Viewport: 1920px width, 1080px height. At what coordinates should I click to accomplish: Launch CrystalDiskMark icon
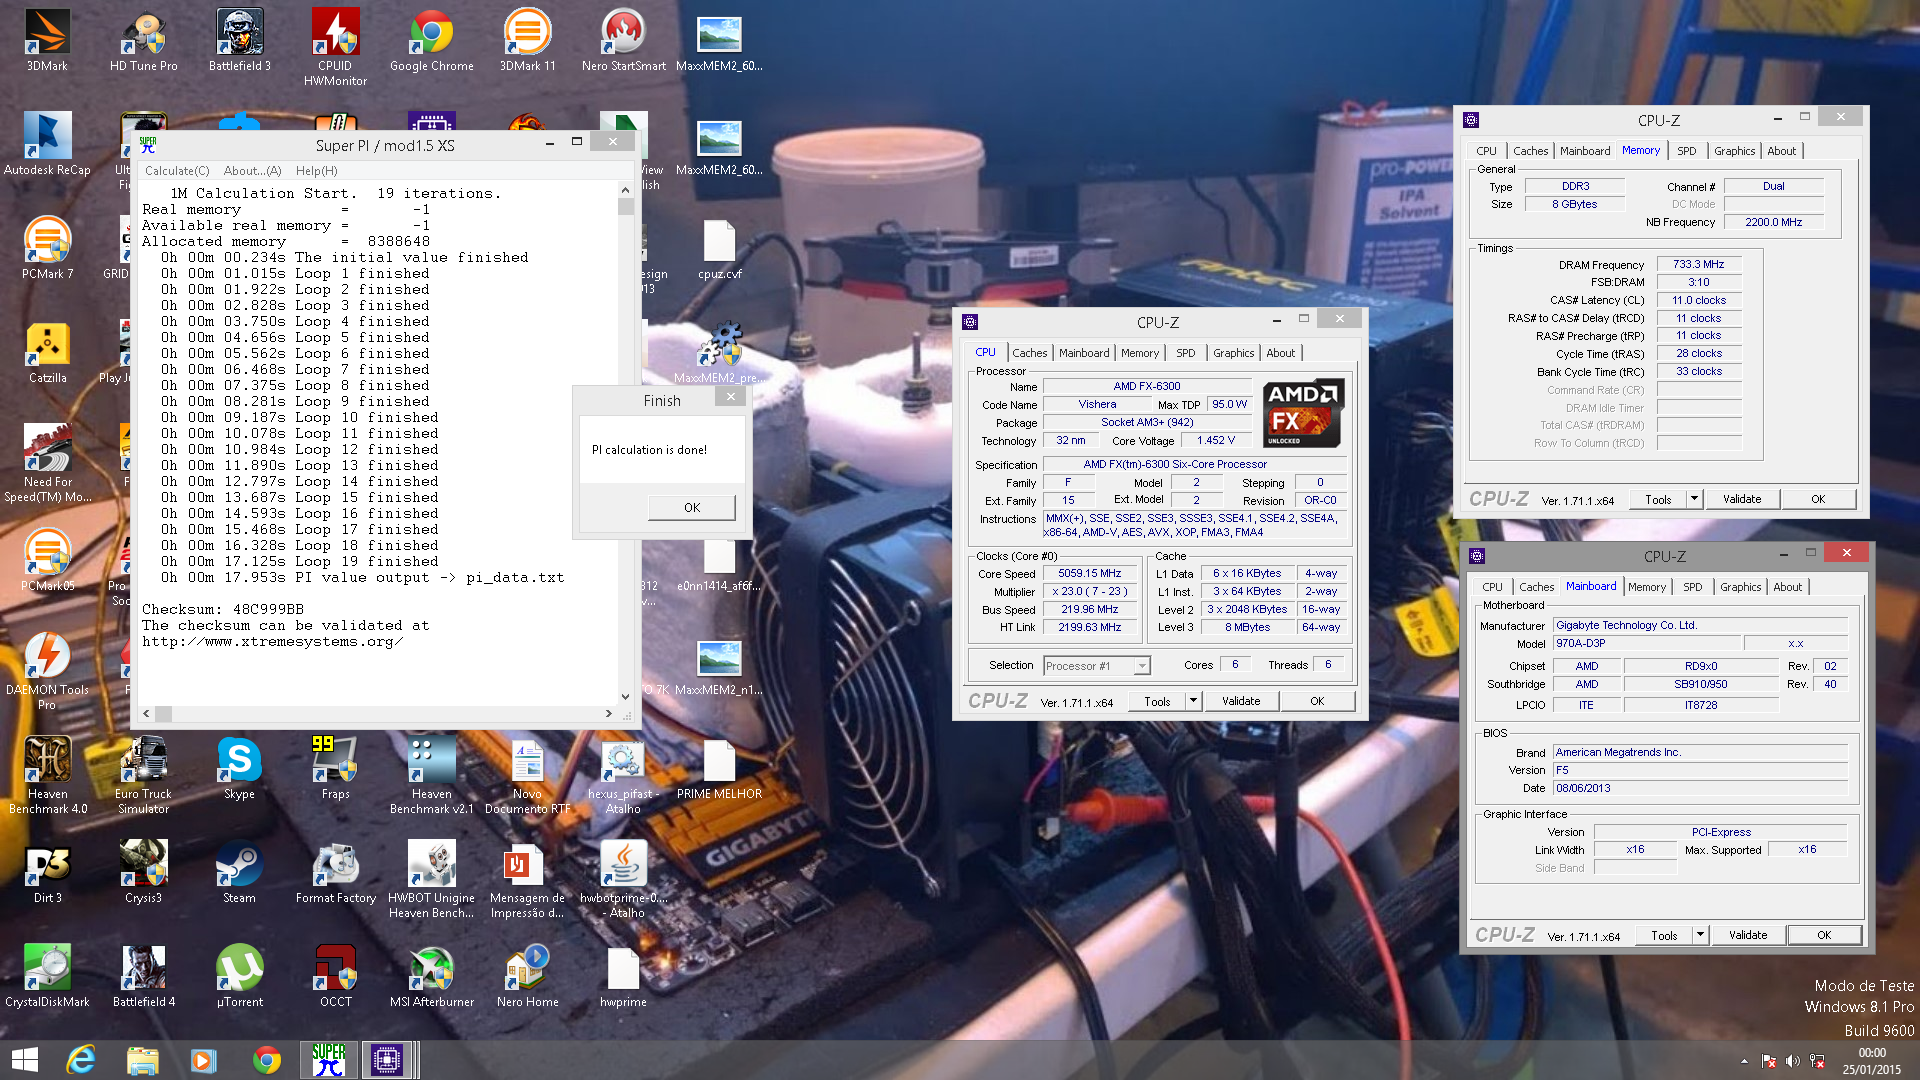pos(47,976)
